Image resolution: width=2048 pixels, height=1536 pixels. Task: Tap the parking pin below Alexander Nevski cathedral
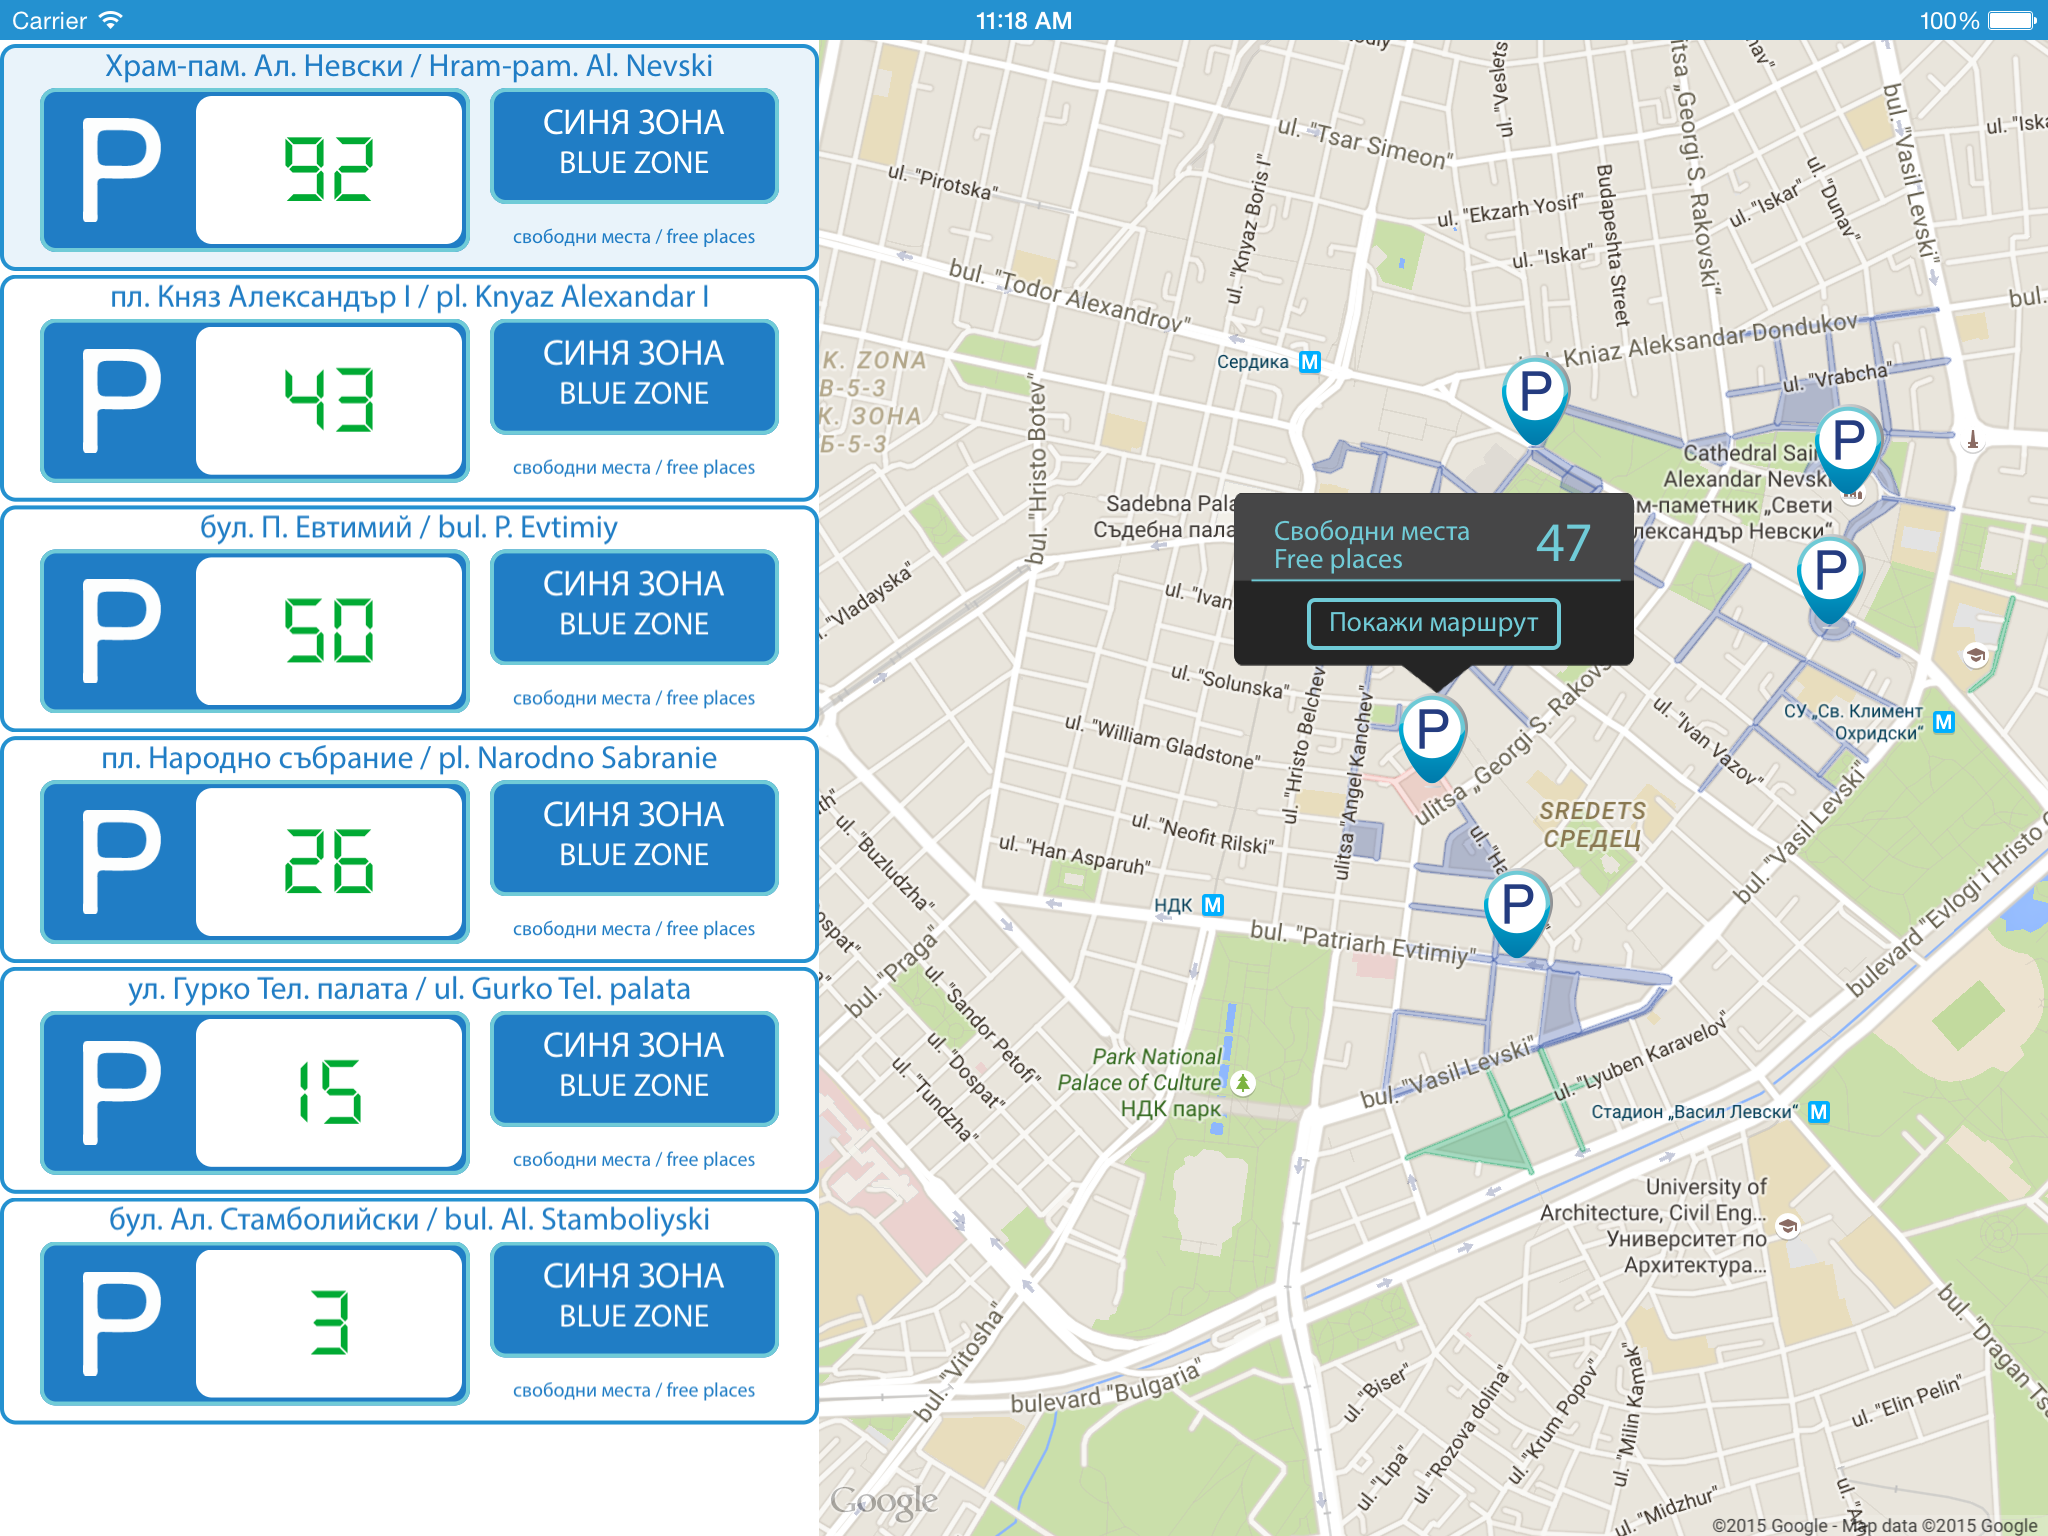coord(1830,574)
